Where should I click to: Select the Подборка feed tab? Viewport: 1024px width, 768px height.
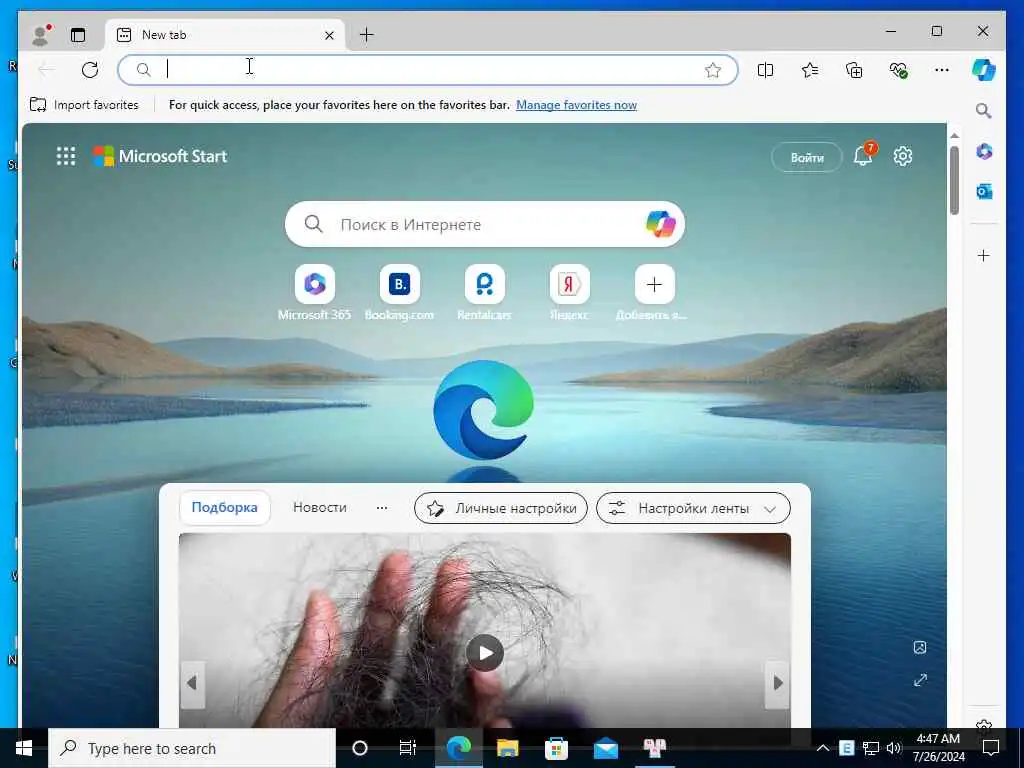click(225, 507)
